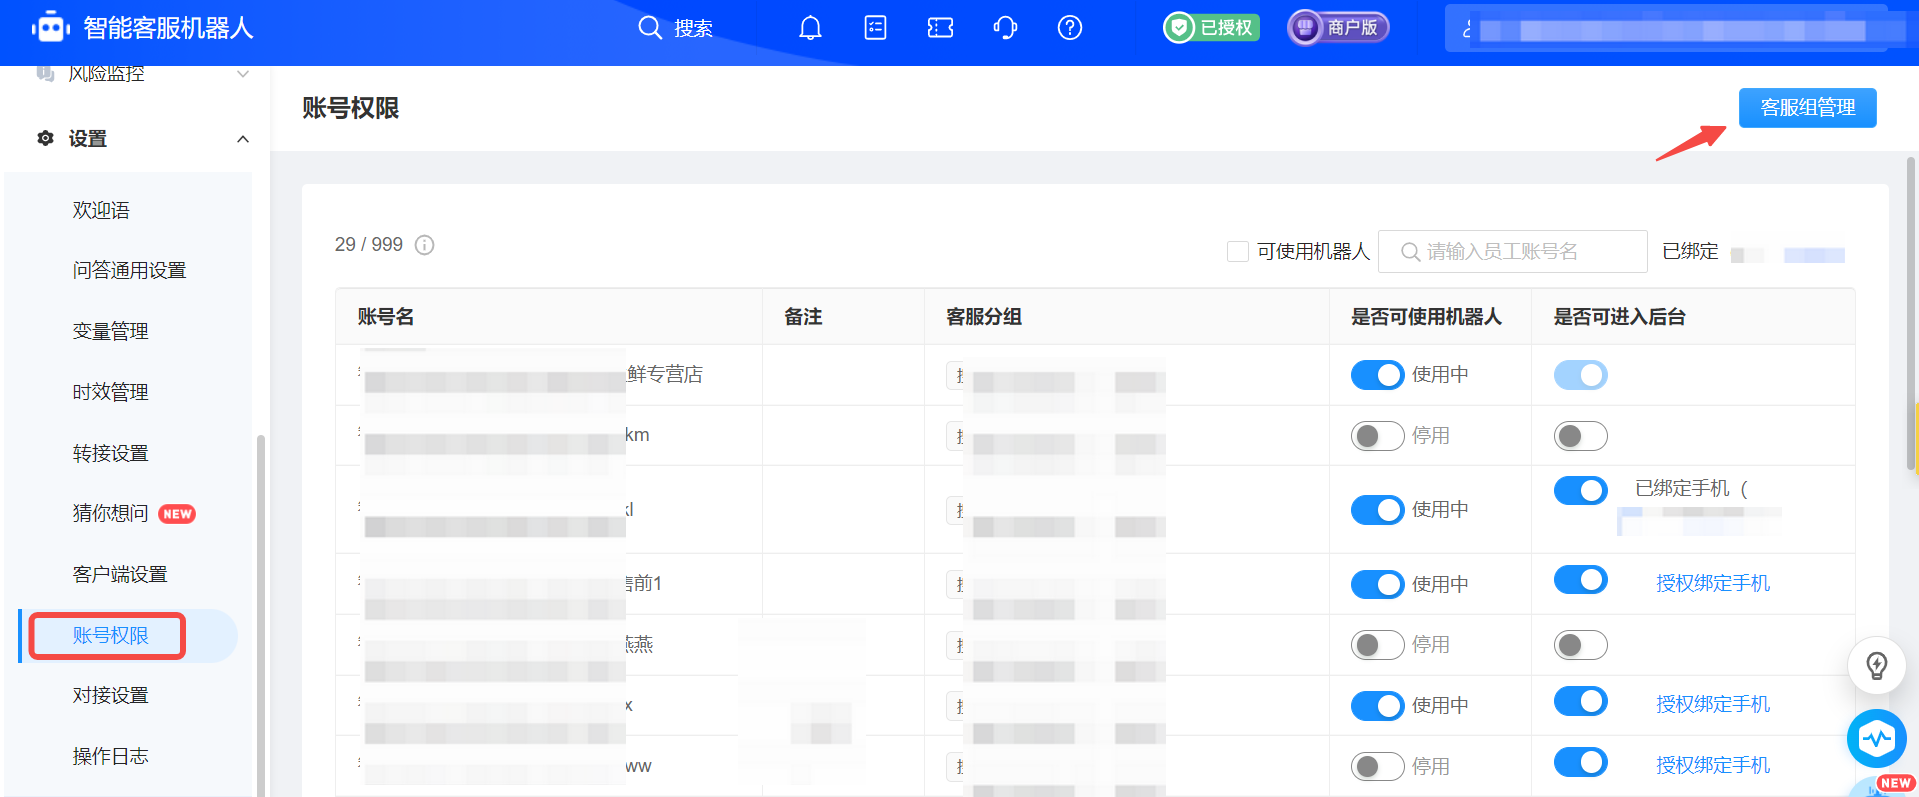Open 变量管理 menu item
Screen dimensions: 1919x797
coord(110,332)
